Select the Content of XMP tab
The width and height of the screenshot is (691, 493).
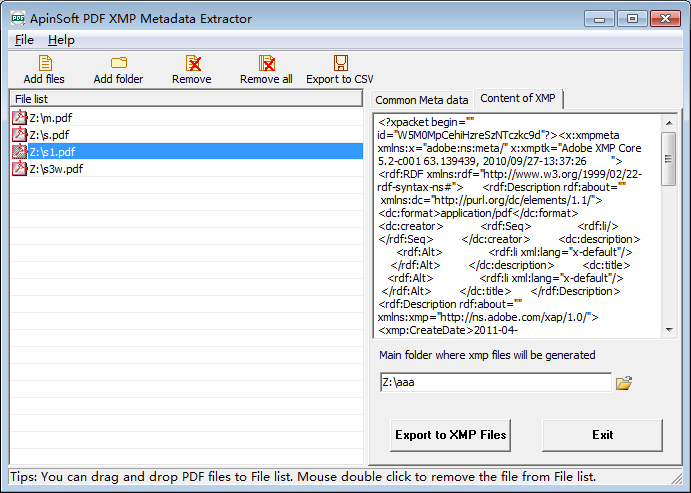pyautogui.click(x=518, y=98)
